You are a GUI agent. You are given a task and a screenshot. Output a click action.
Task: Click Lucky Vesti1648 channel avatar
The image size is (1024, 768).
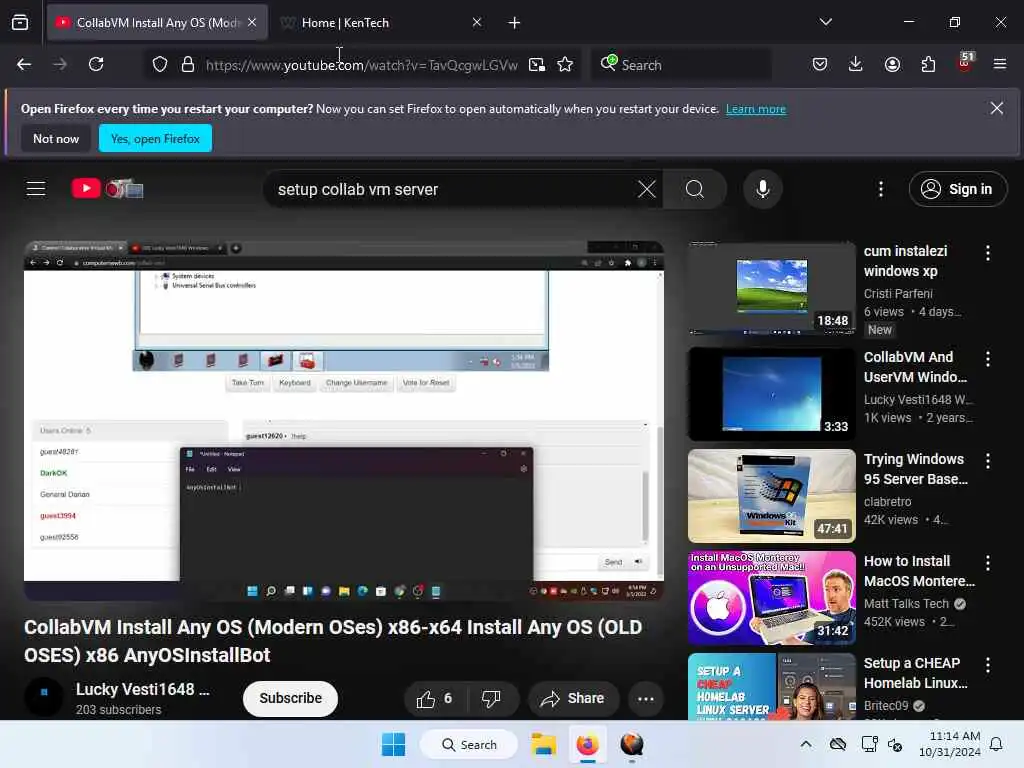tap(44, 695)
